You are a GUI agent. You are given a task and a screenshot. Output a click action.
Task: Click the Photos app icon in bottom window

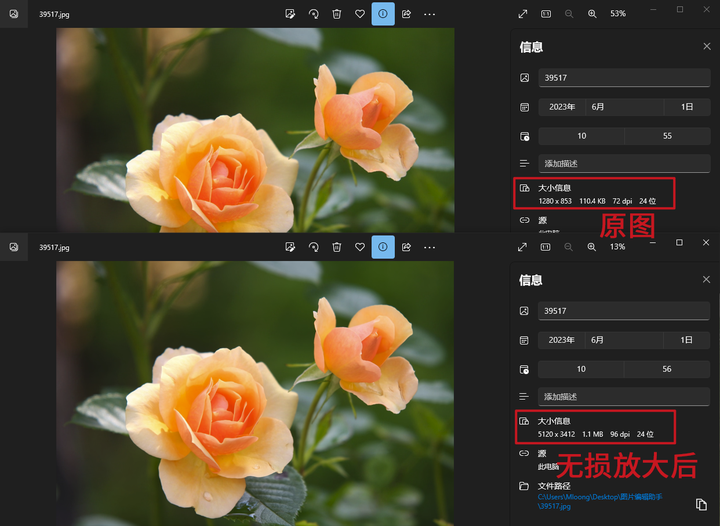click(14, 247)
